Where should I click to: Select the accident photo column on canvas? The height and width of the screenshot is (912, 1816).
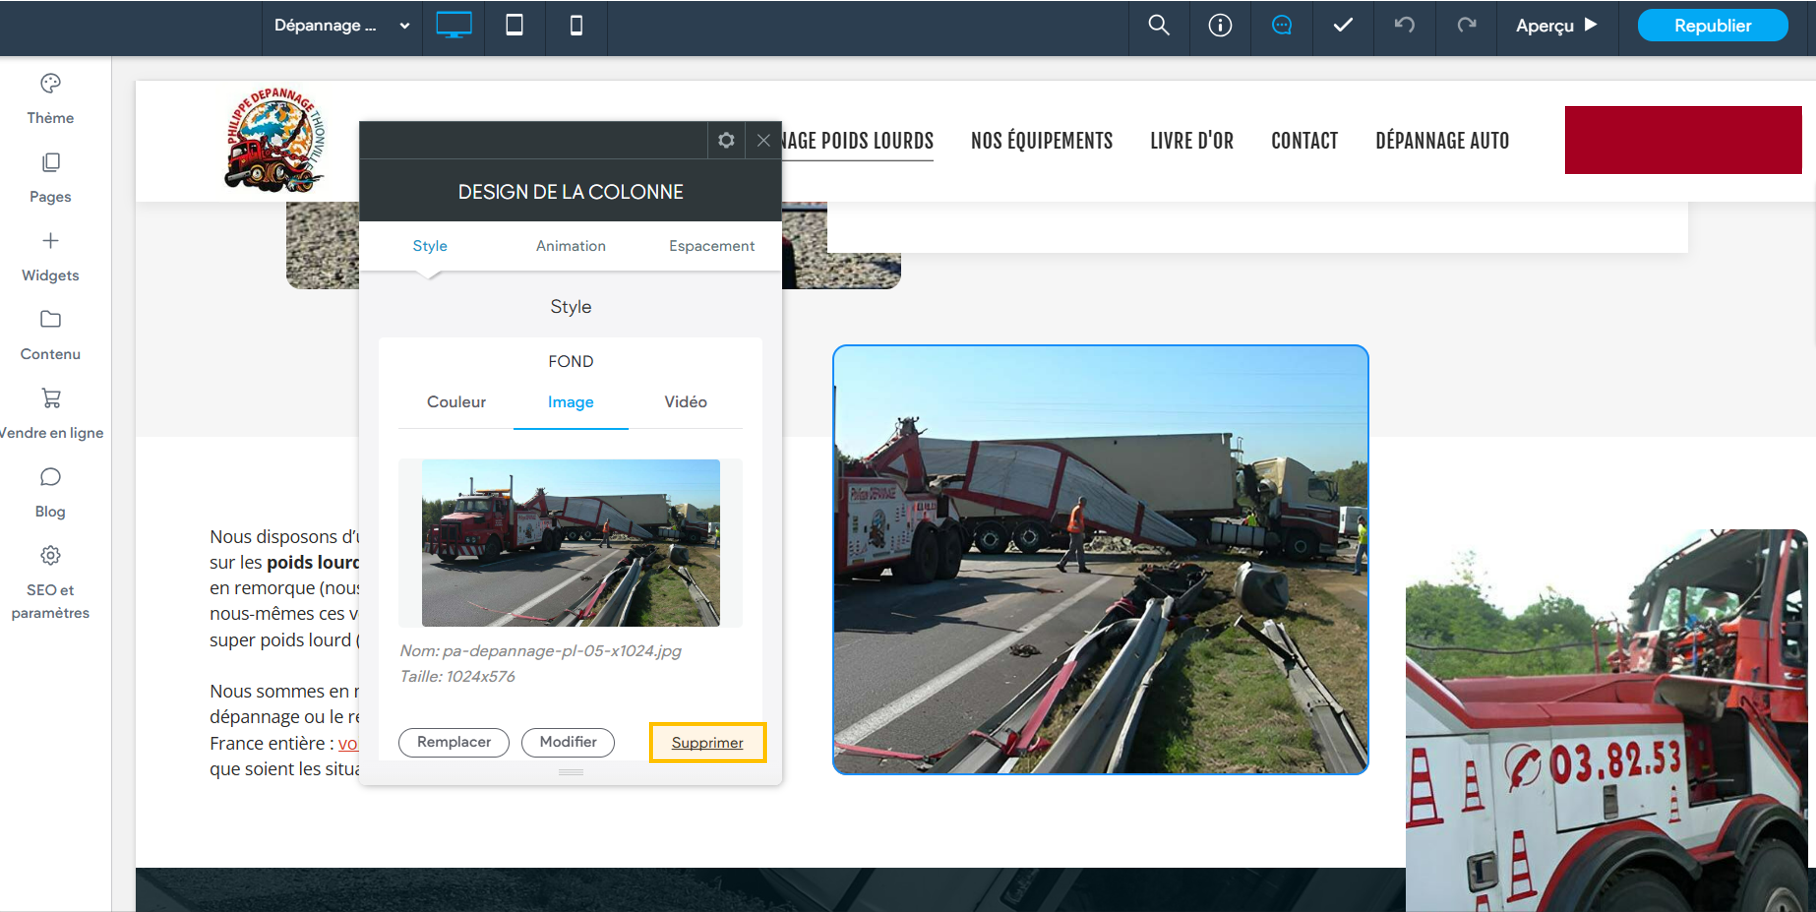[x=1101, y=560]
